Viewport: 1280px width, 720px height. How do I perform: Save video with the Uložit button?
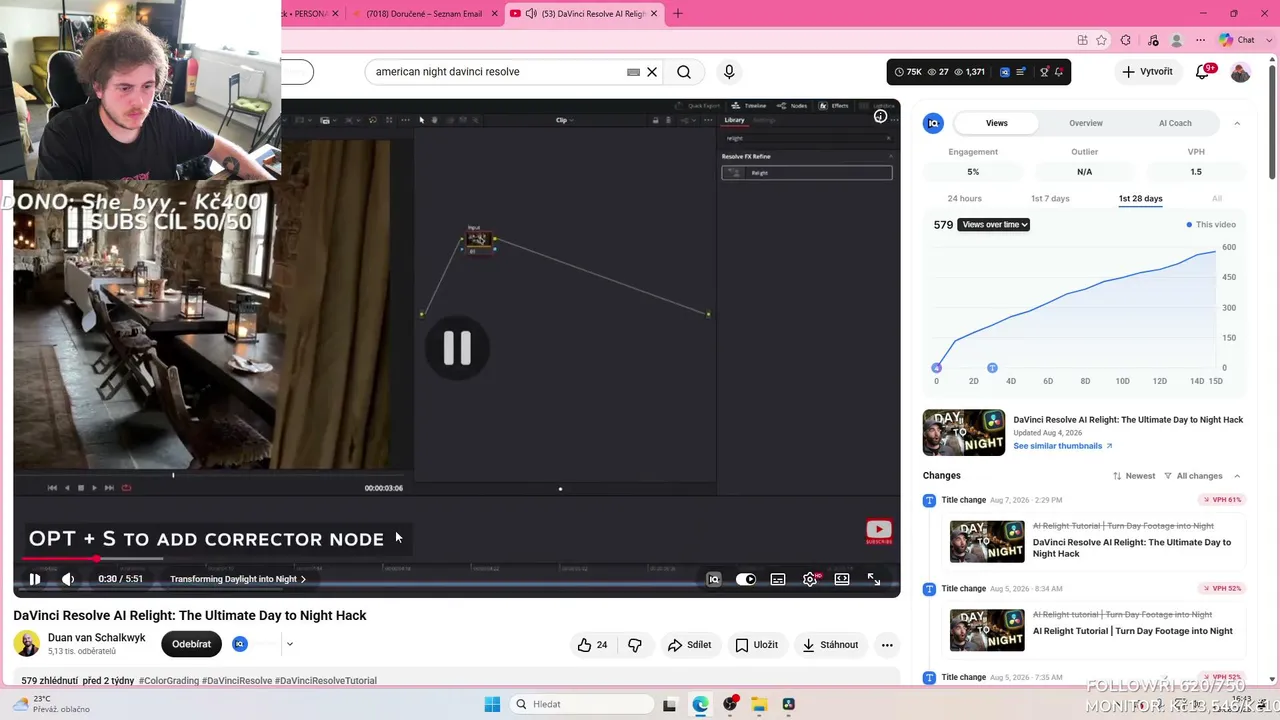(x=756, y=645)
